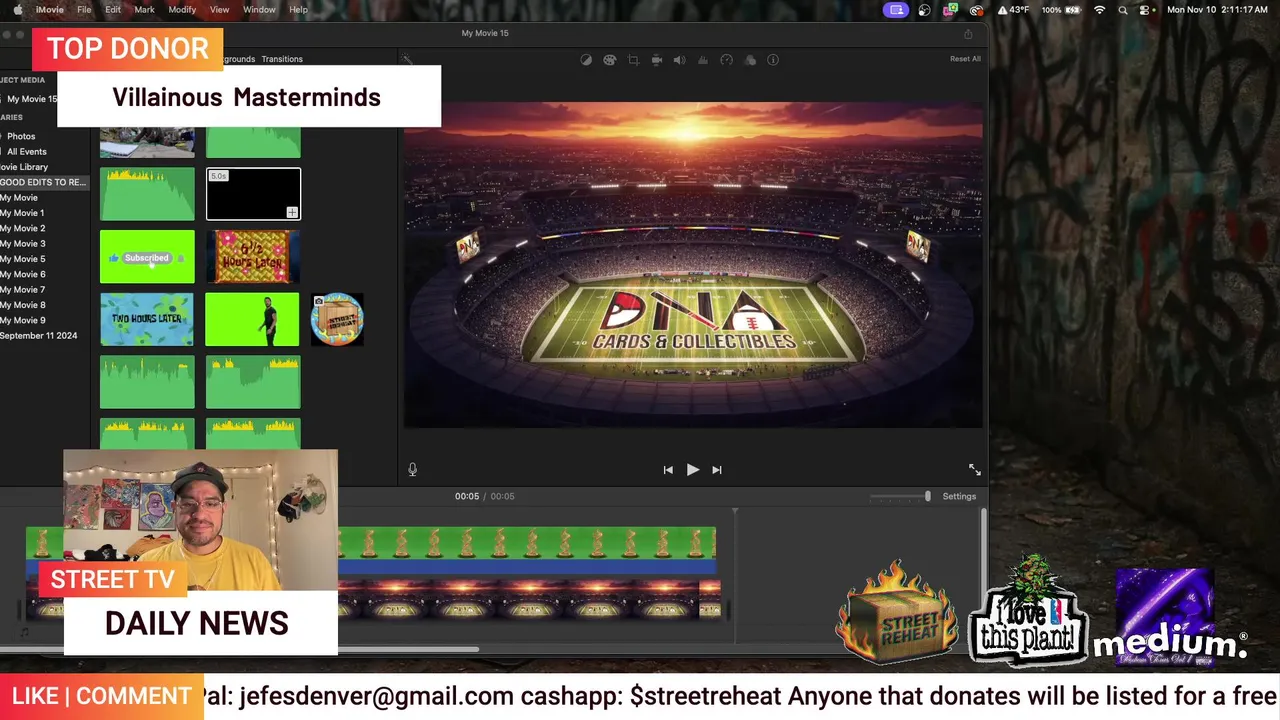This screenshot has height=720, width=1280.
Task: Select the green trophy clip in timeline
Action: tap(527, 543)
